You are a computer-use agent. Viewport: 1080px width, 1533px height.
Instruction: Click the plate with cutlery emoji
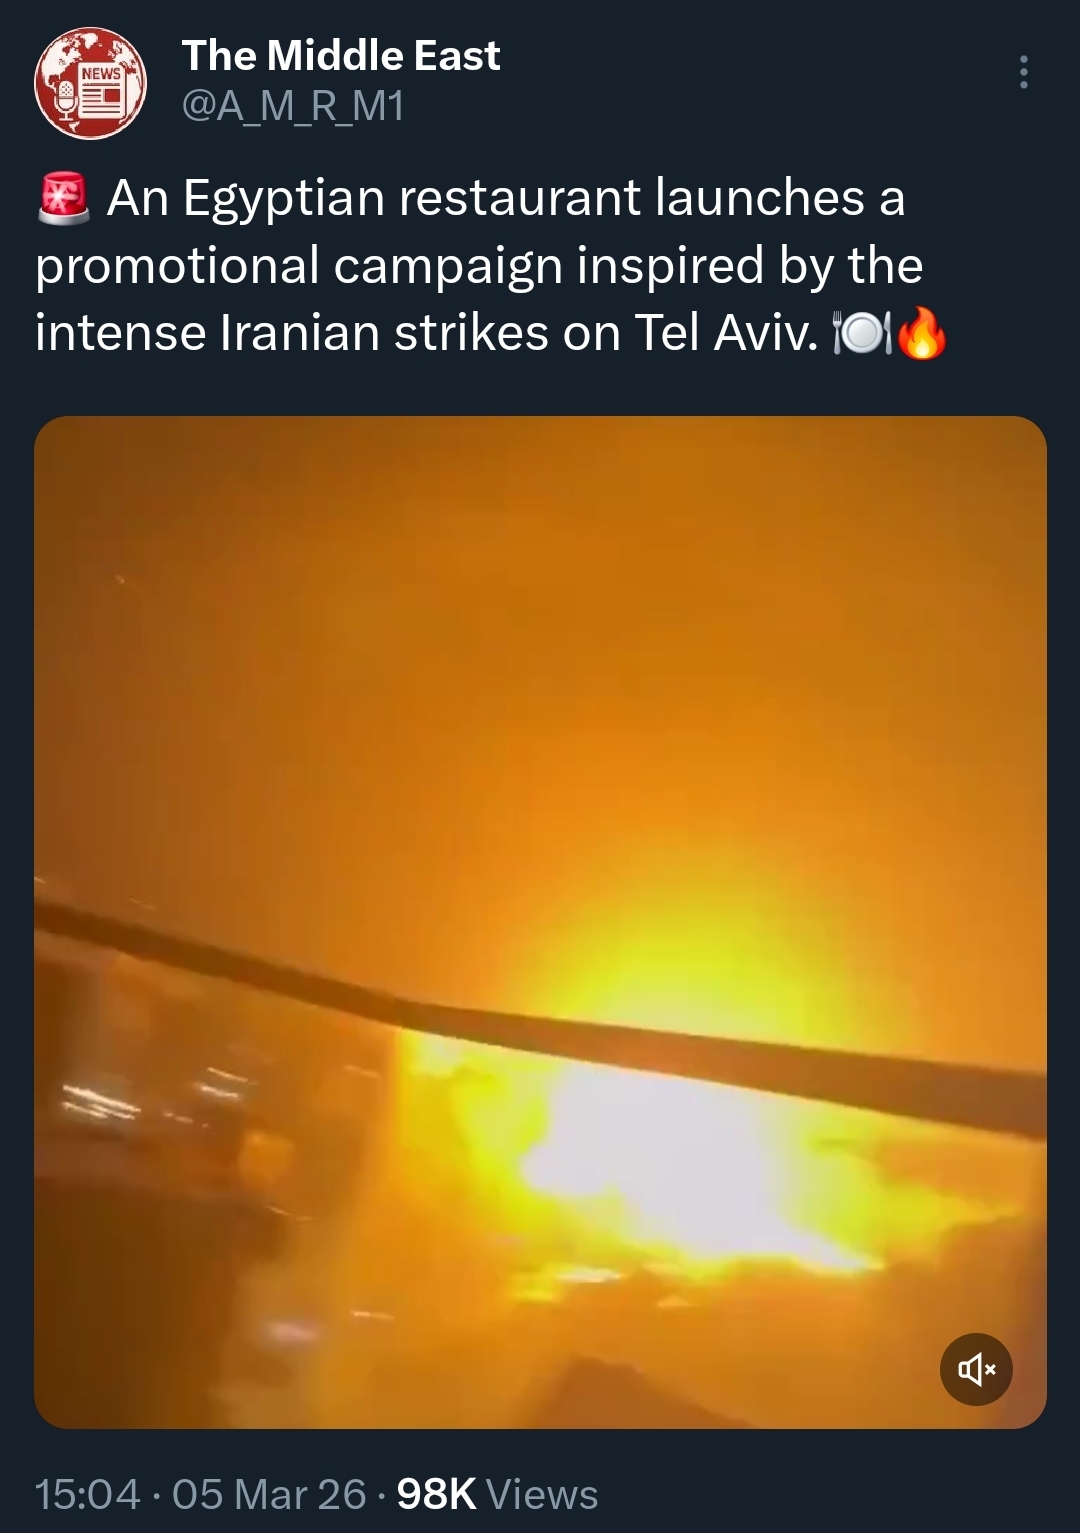pos(862,334)
